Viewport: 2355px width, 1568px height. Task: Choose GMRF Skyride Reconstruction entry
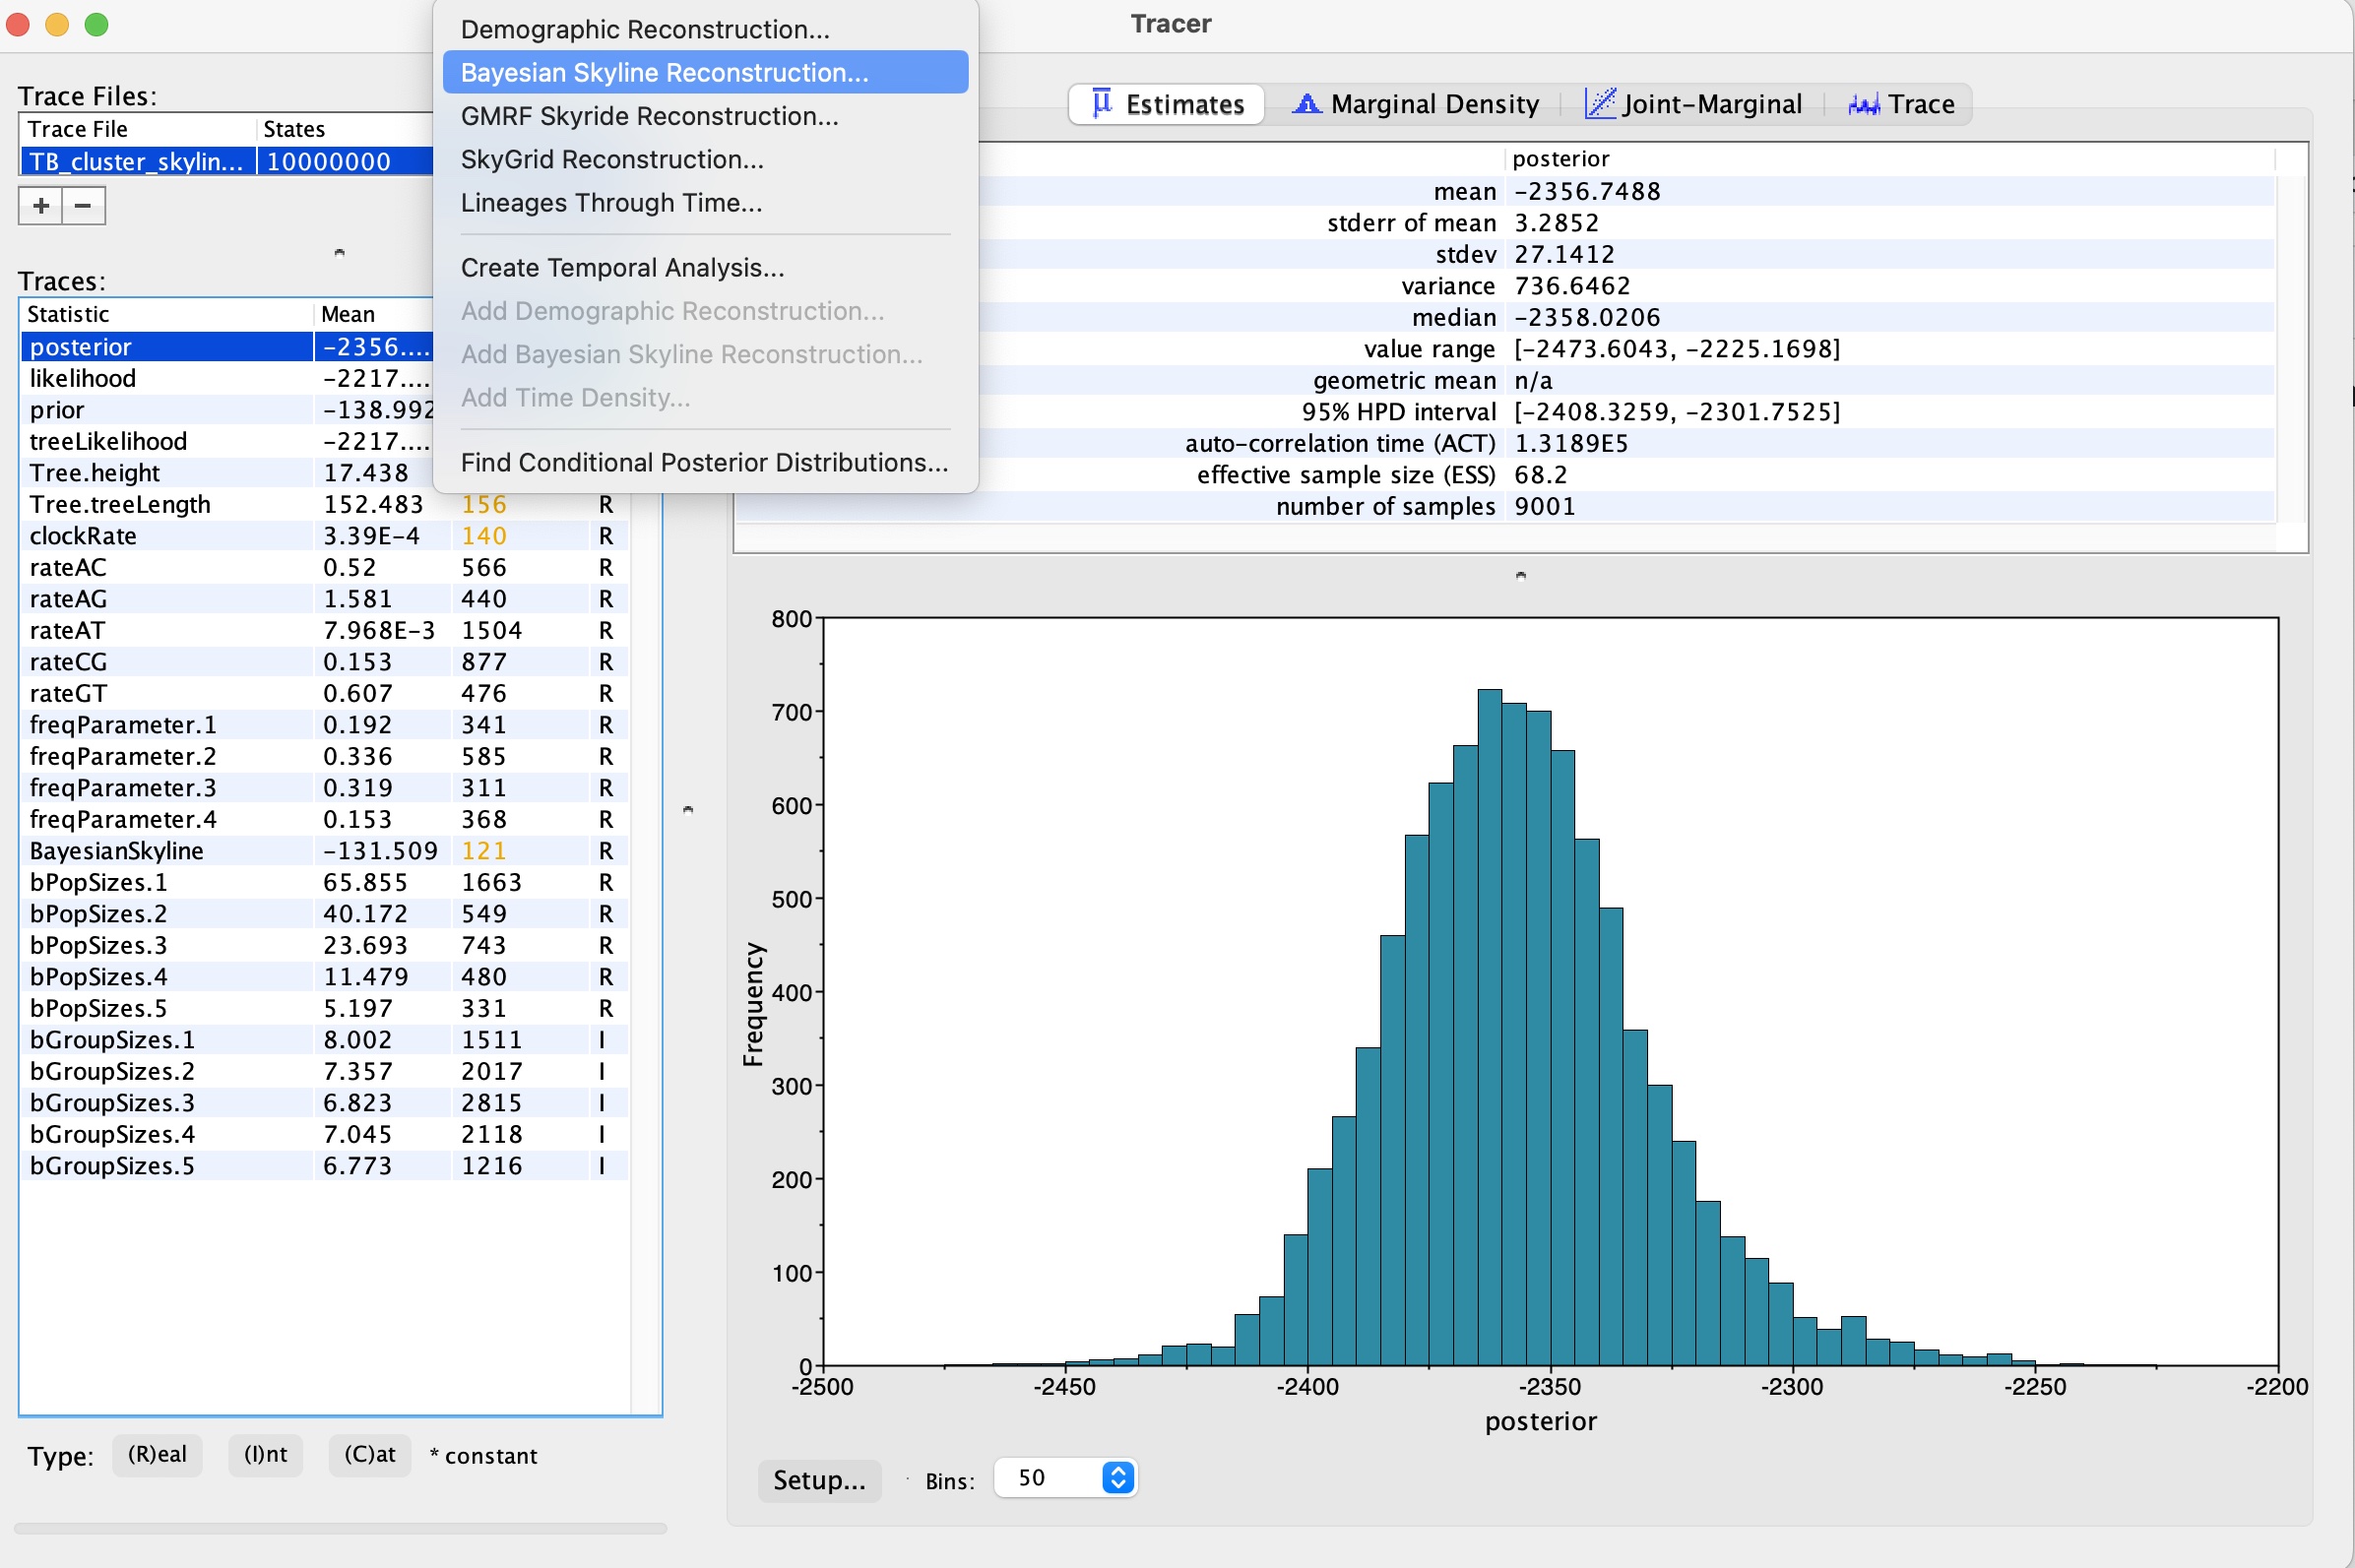[705, 116]
